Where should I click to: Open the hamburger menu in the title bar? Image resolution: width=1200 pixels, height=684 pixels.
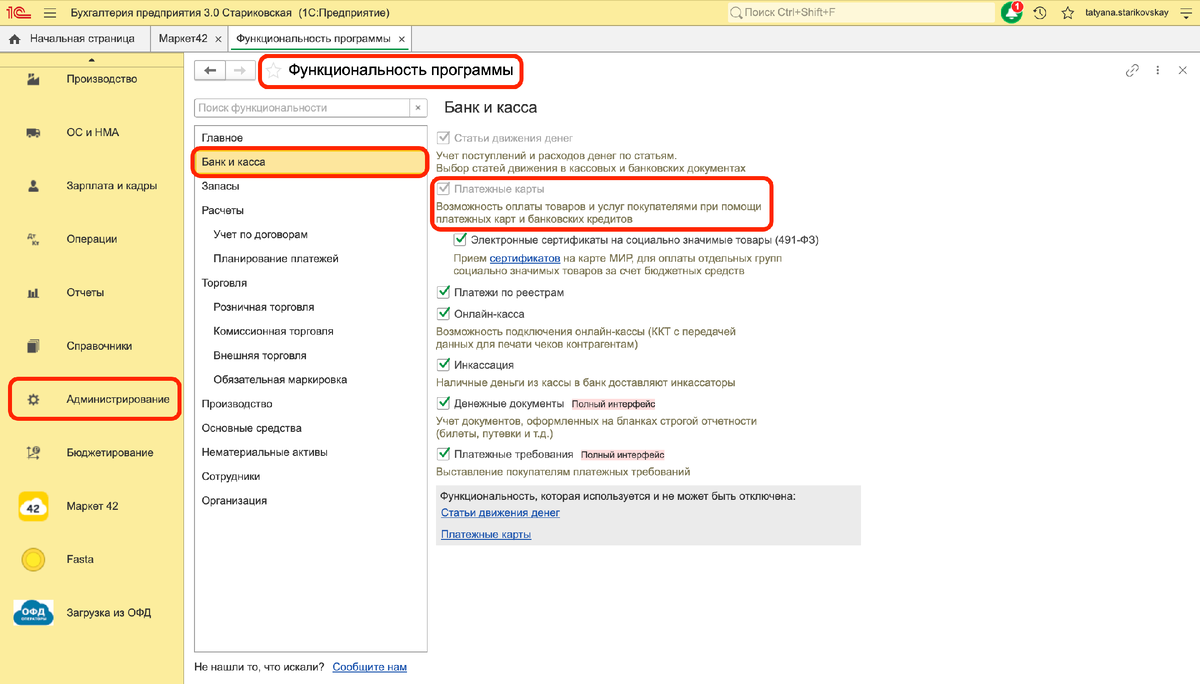pos(50,12)
